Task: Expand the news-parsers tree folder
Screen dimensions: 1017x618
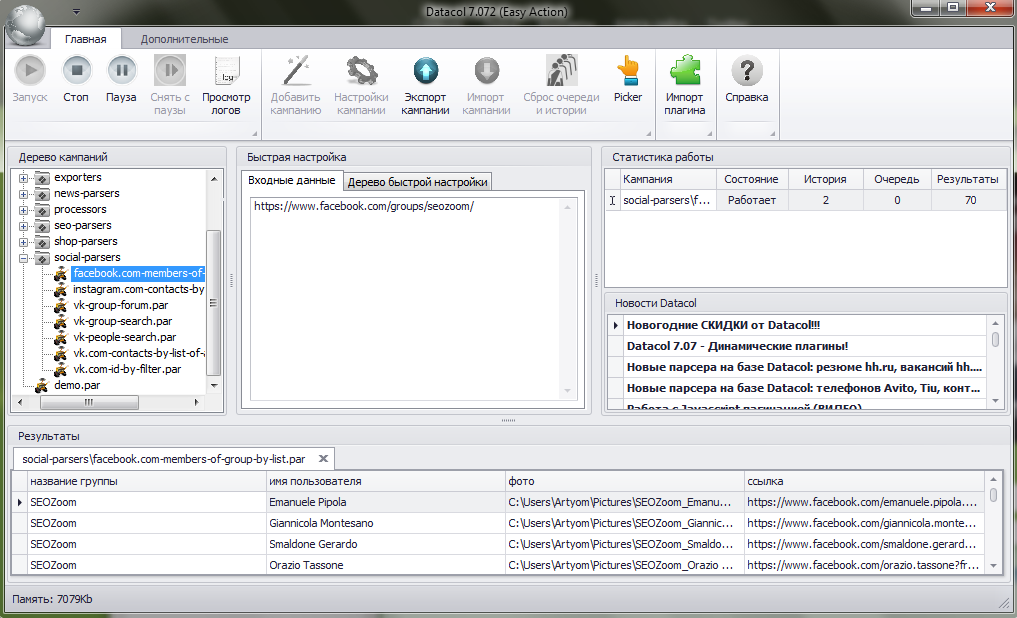Action: [23, 194]
